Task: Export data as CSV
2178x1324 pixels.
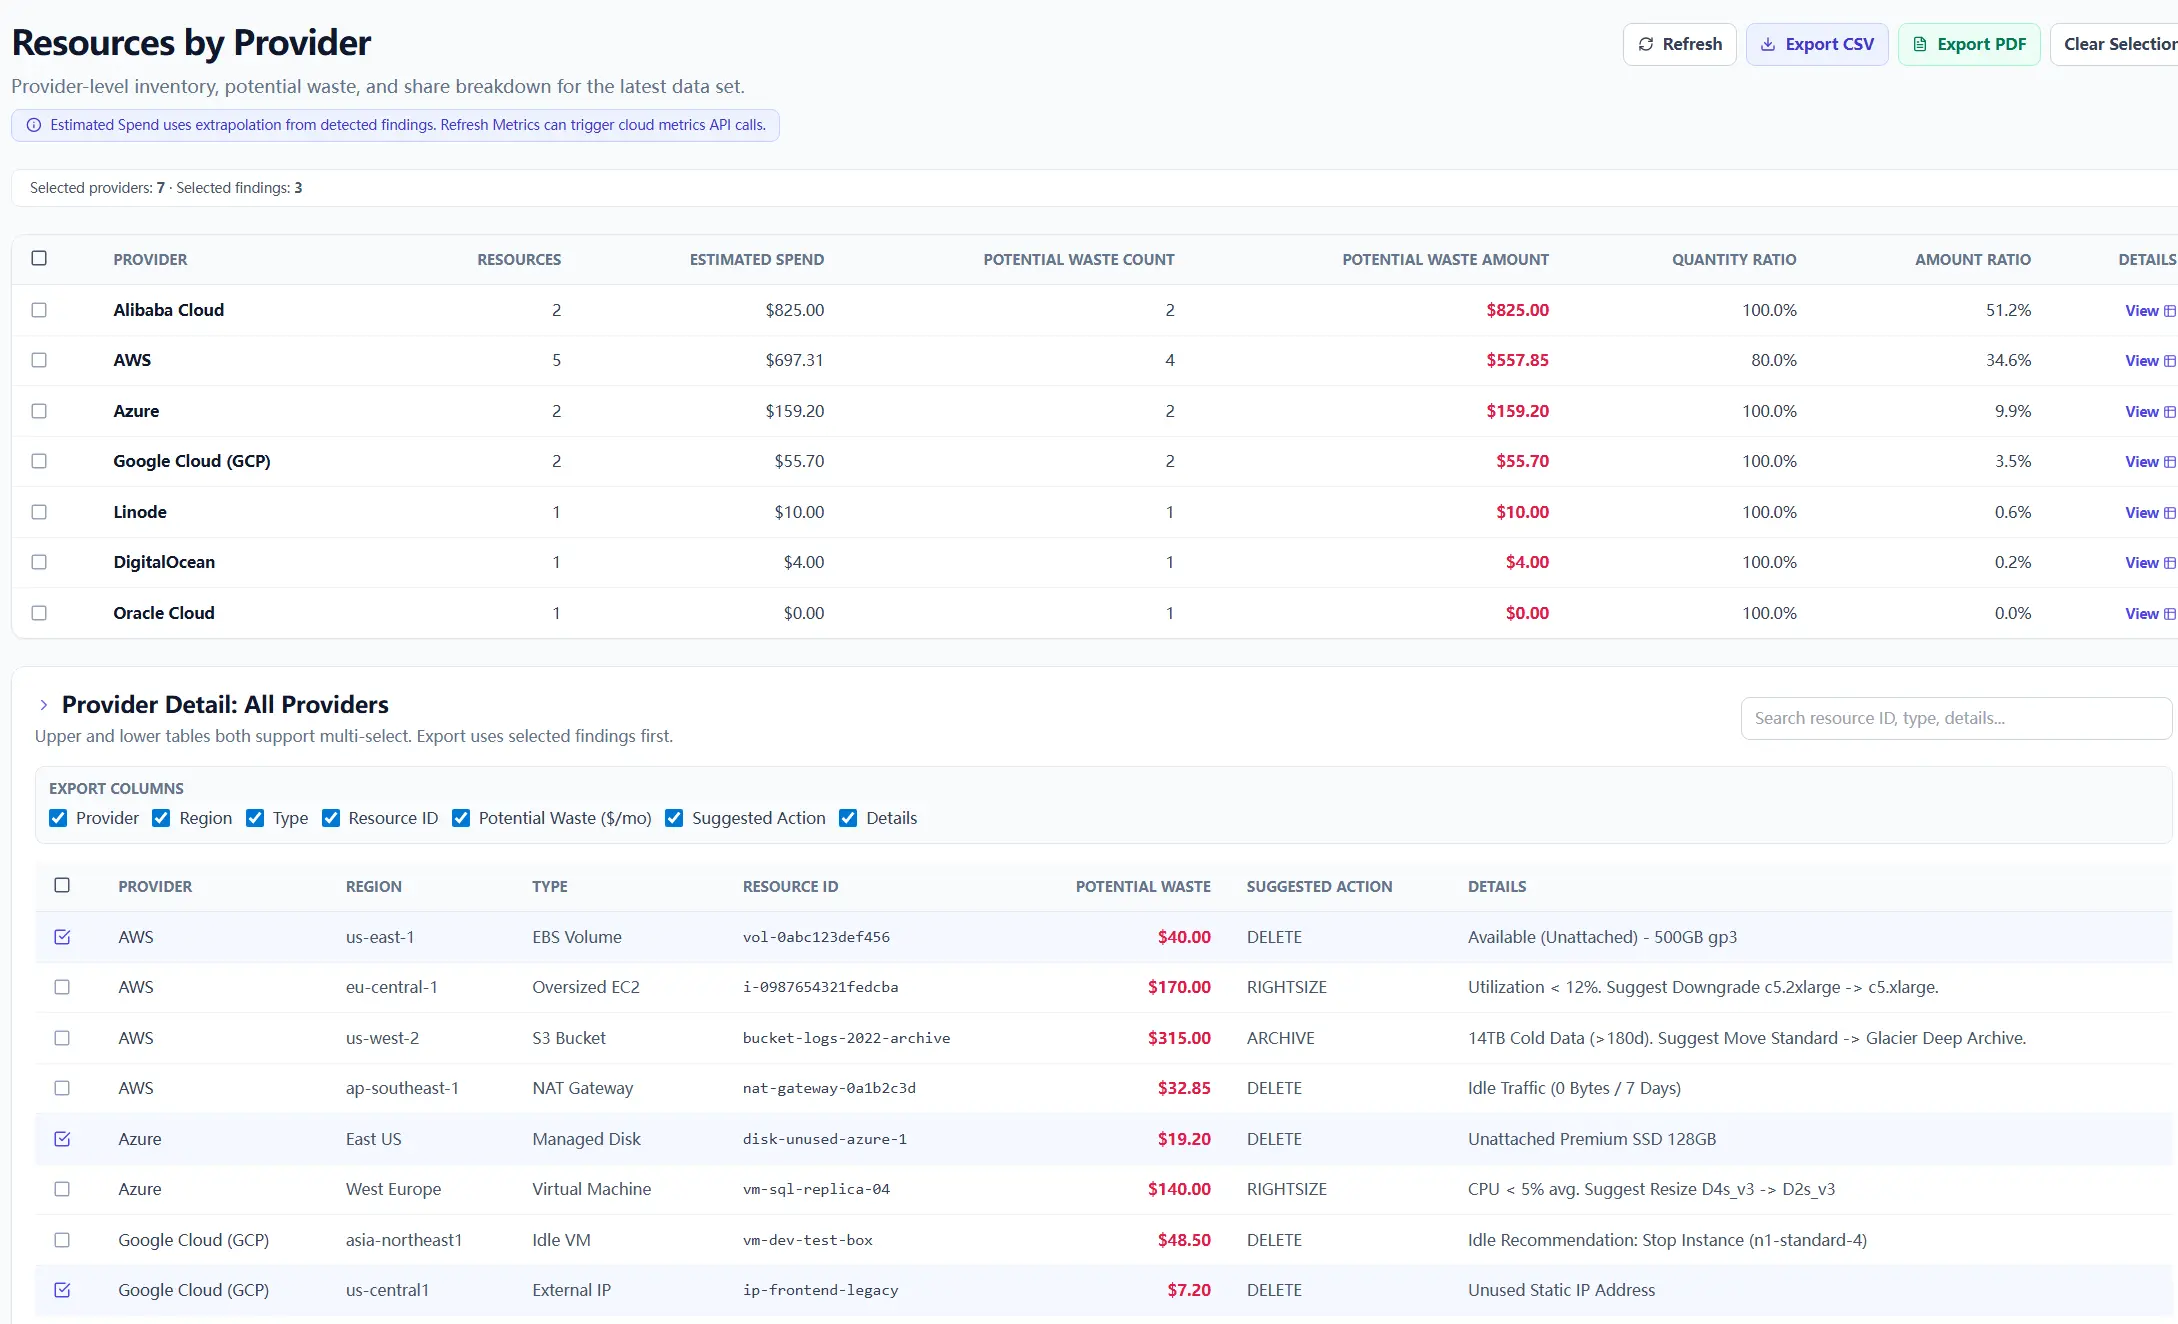Action: (1816, 44)
